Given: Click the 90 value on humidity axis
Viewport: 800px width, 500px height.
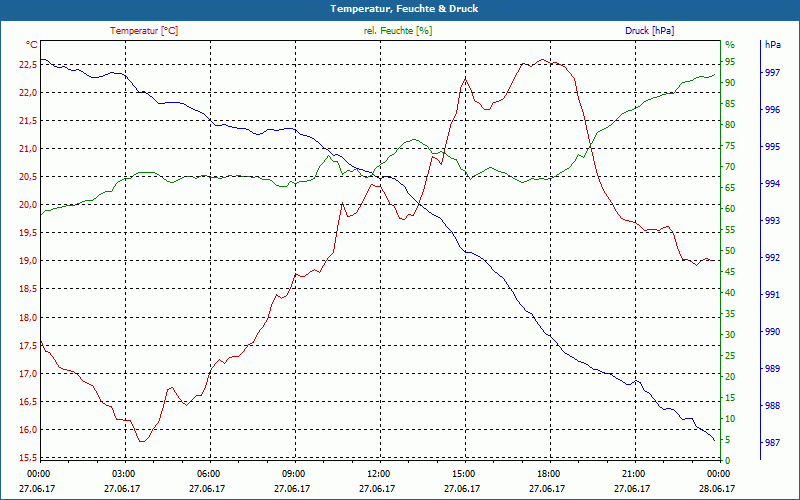Looking at the screenshot, I should [731, 83].
